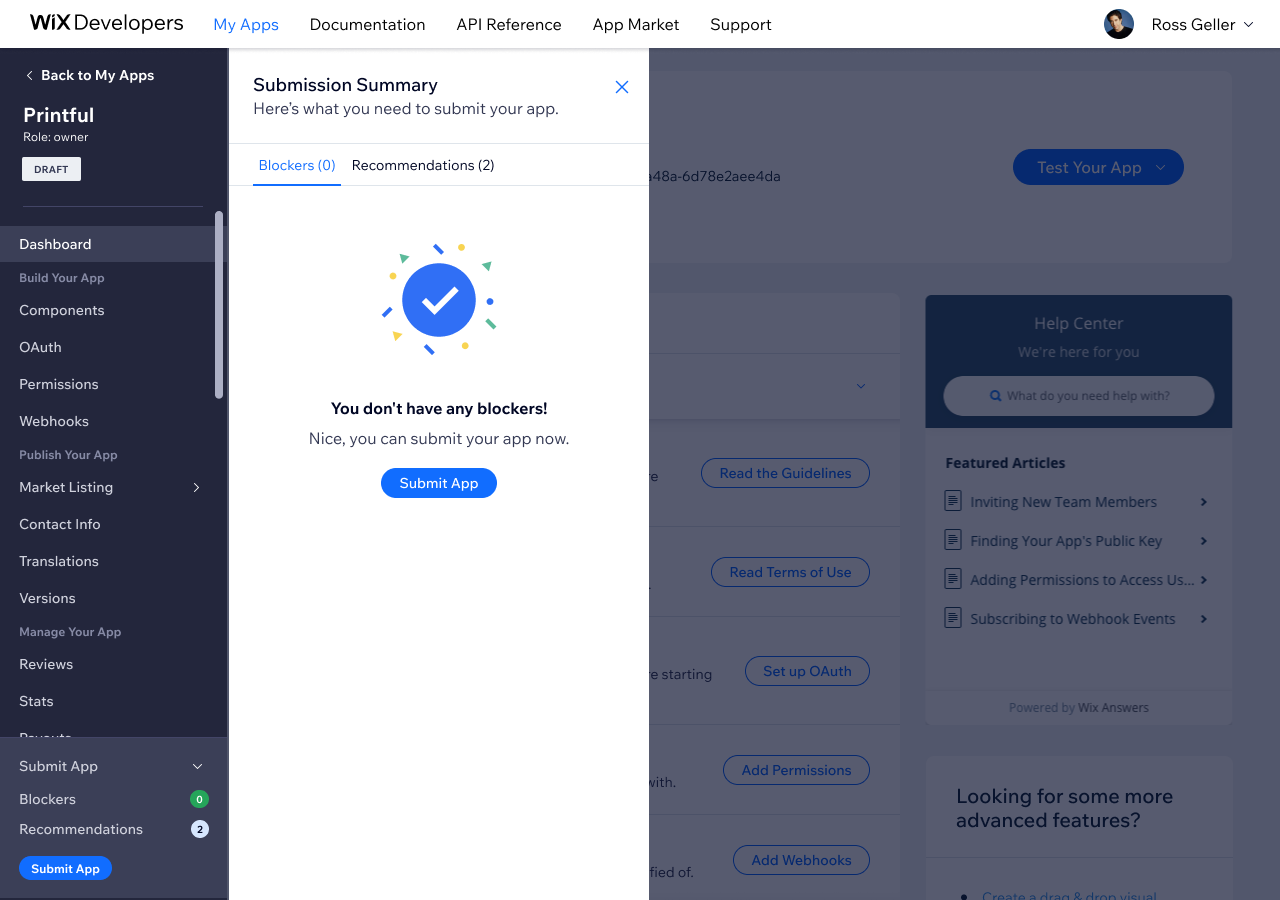Click the search icon in Help Center
The height and width of the screenshot is (900, 1280).
coord(996,396)
